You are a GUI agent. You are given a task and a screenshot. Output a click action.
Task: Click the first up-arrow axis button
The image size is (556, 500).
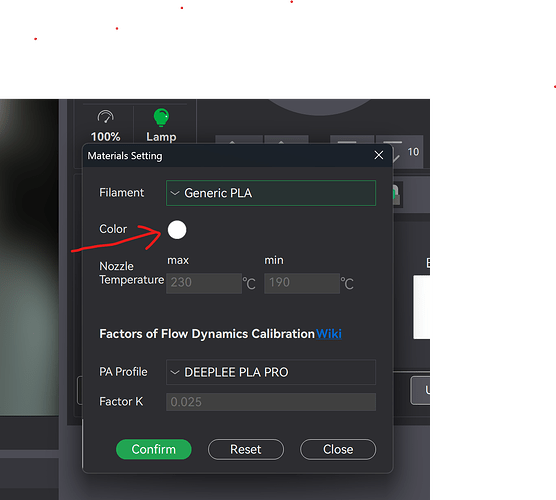pyautogui.click(x=239, y=139)
